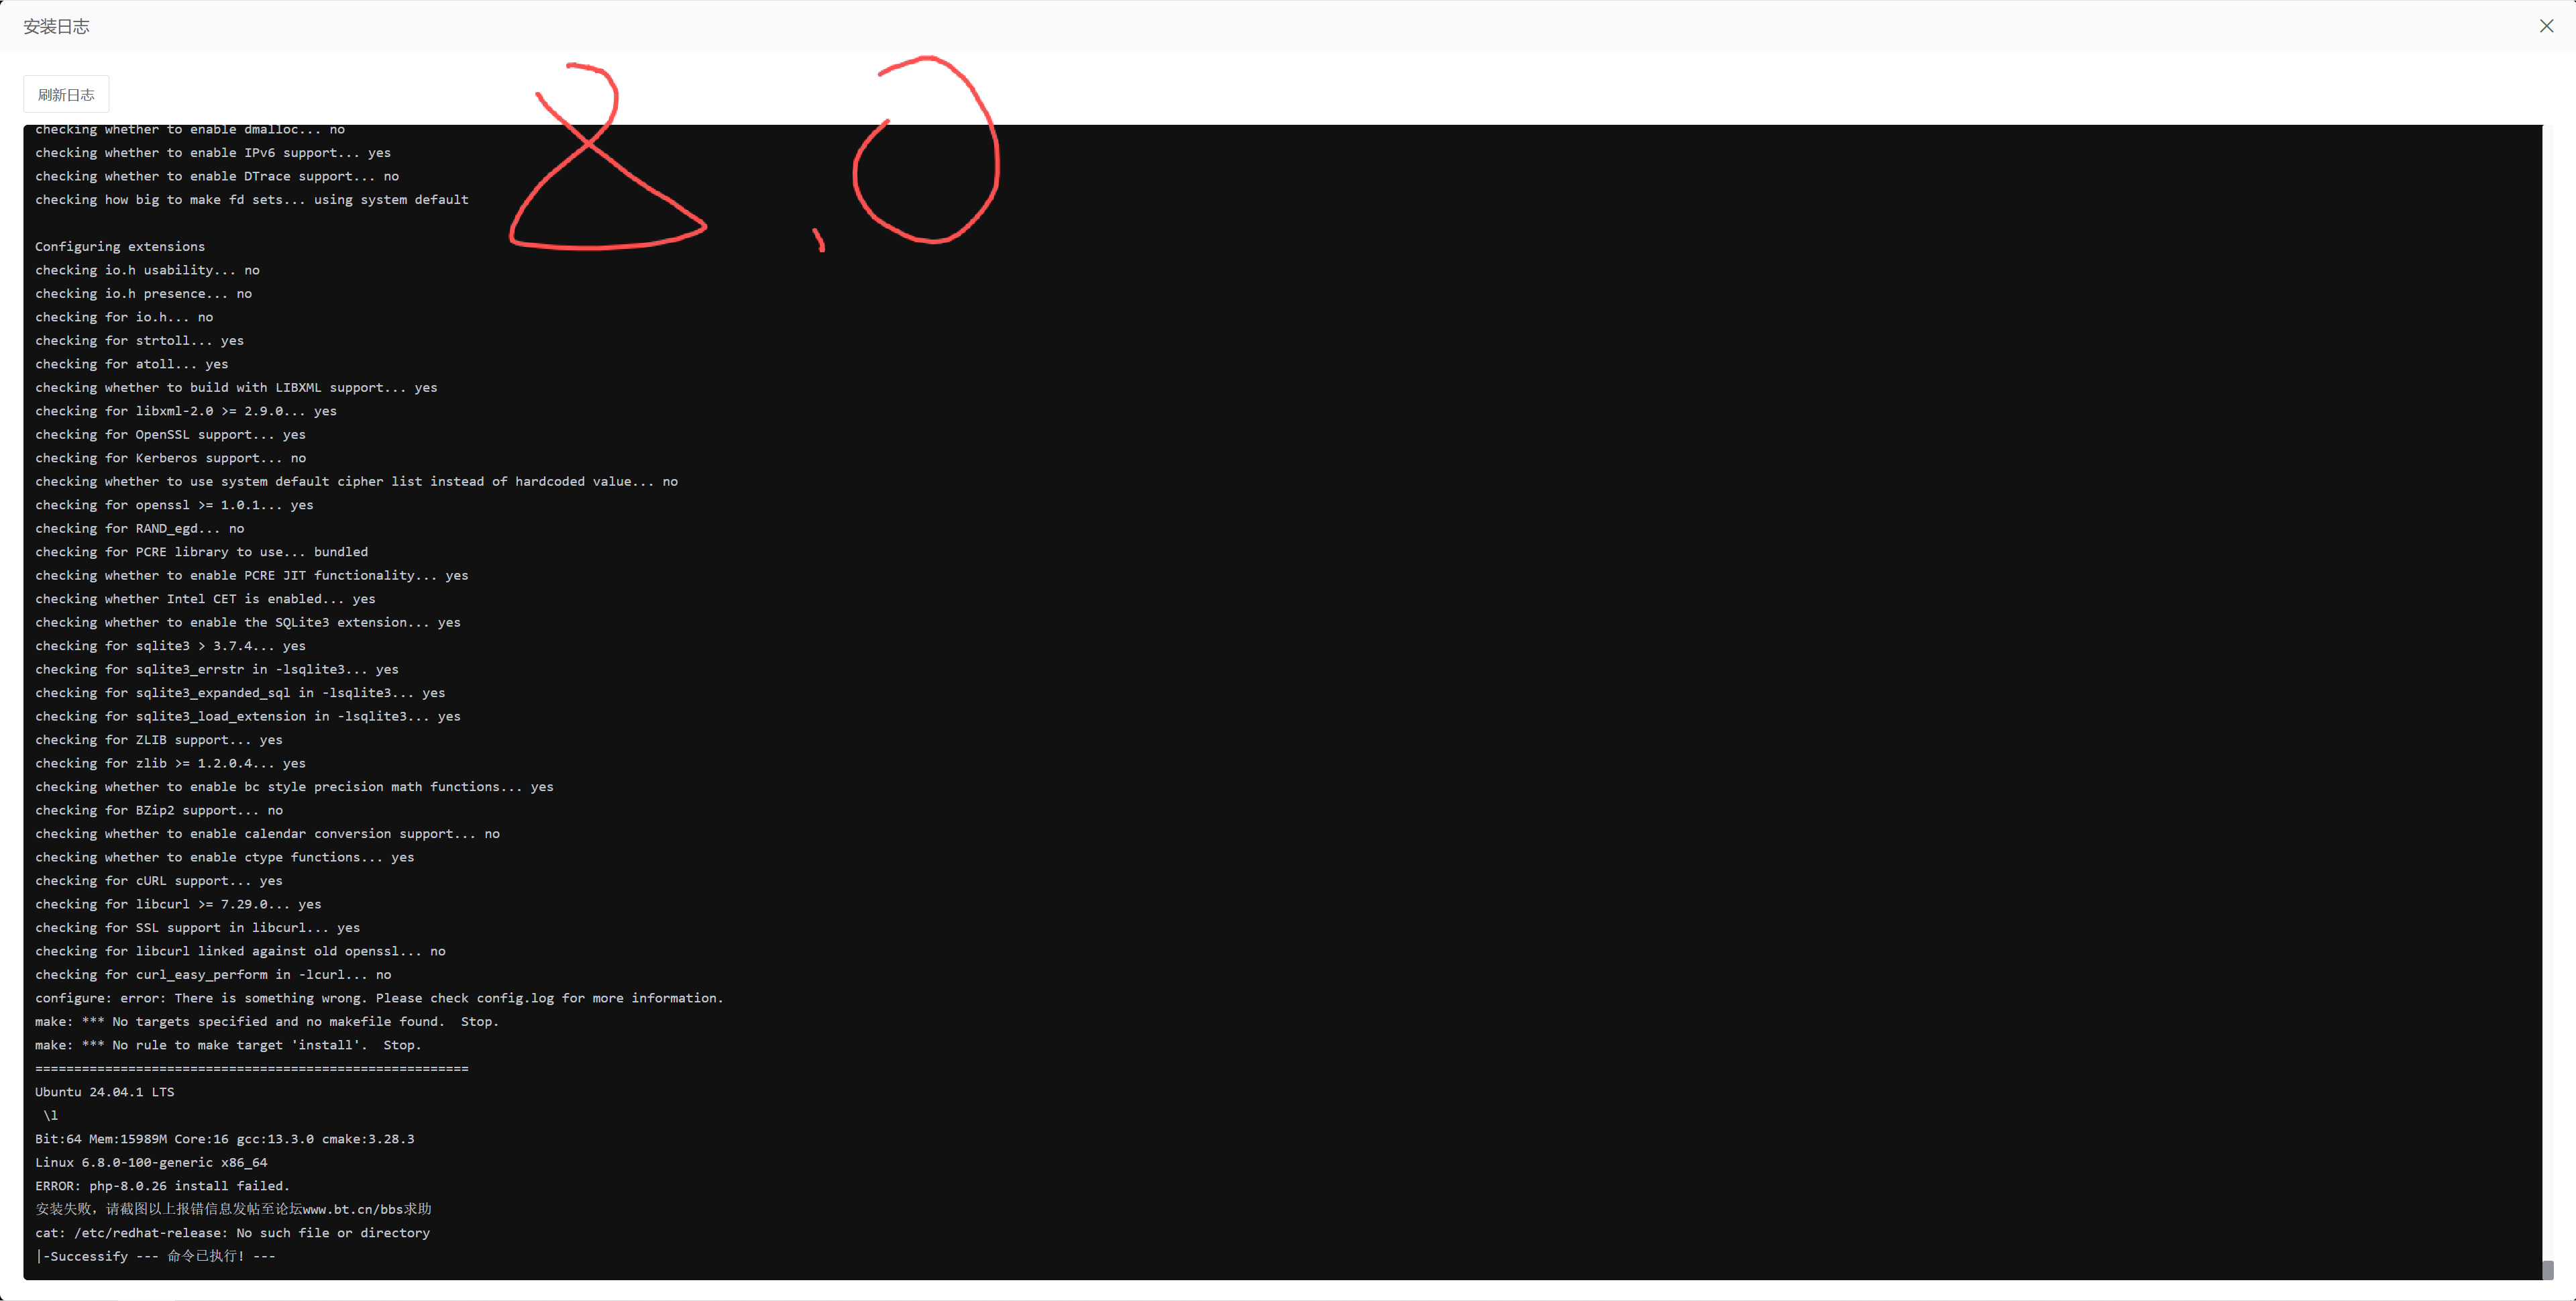This screenshot has height=1301, width=2576.
Task: Click the '|-Successify --- 命令已执行!' line
Action: coord(155,1256)
